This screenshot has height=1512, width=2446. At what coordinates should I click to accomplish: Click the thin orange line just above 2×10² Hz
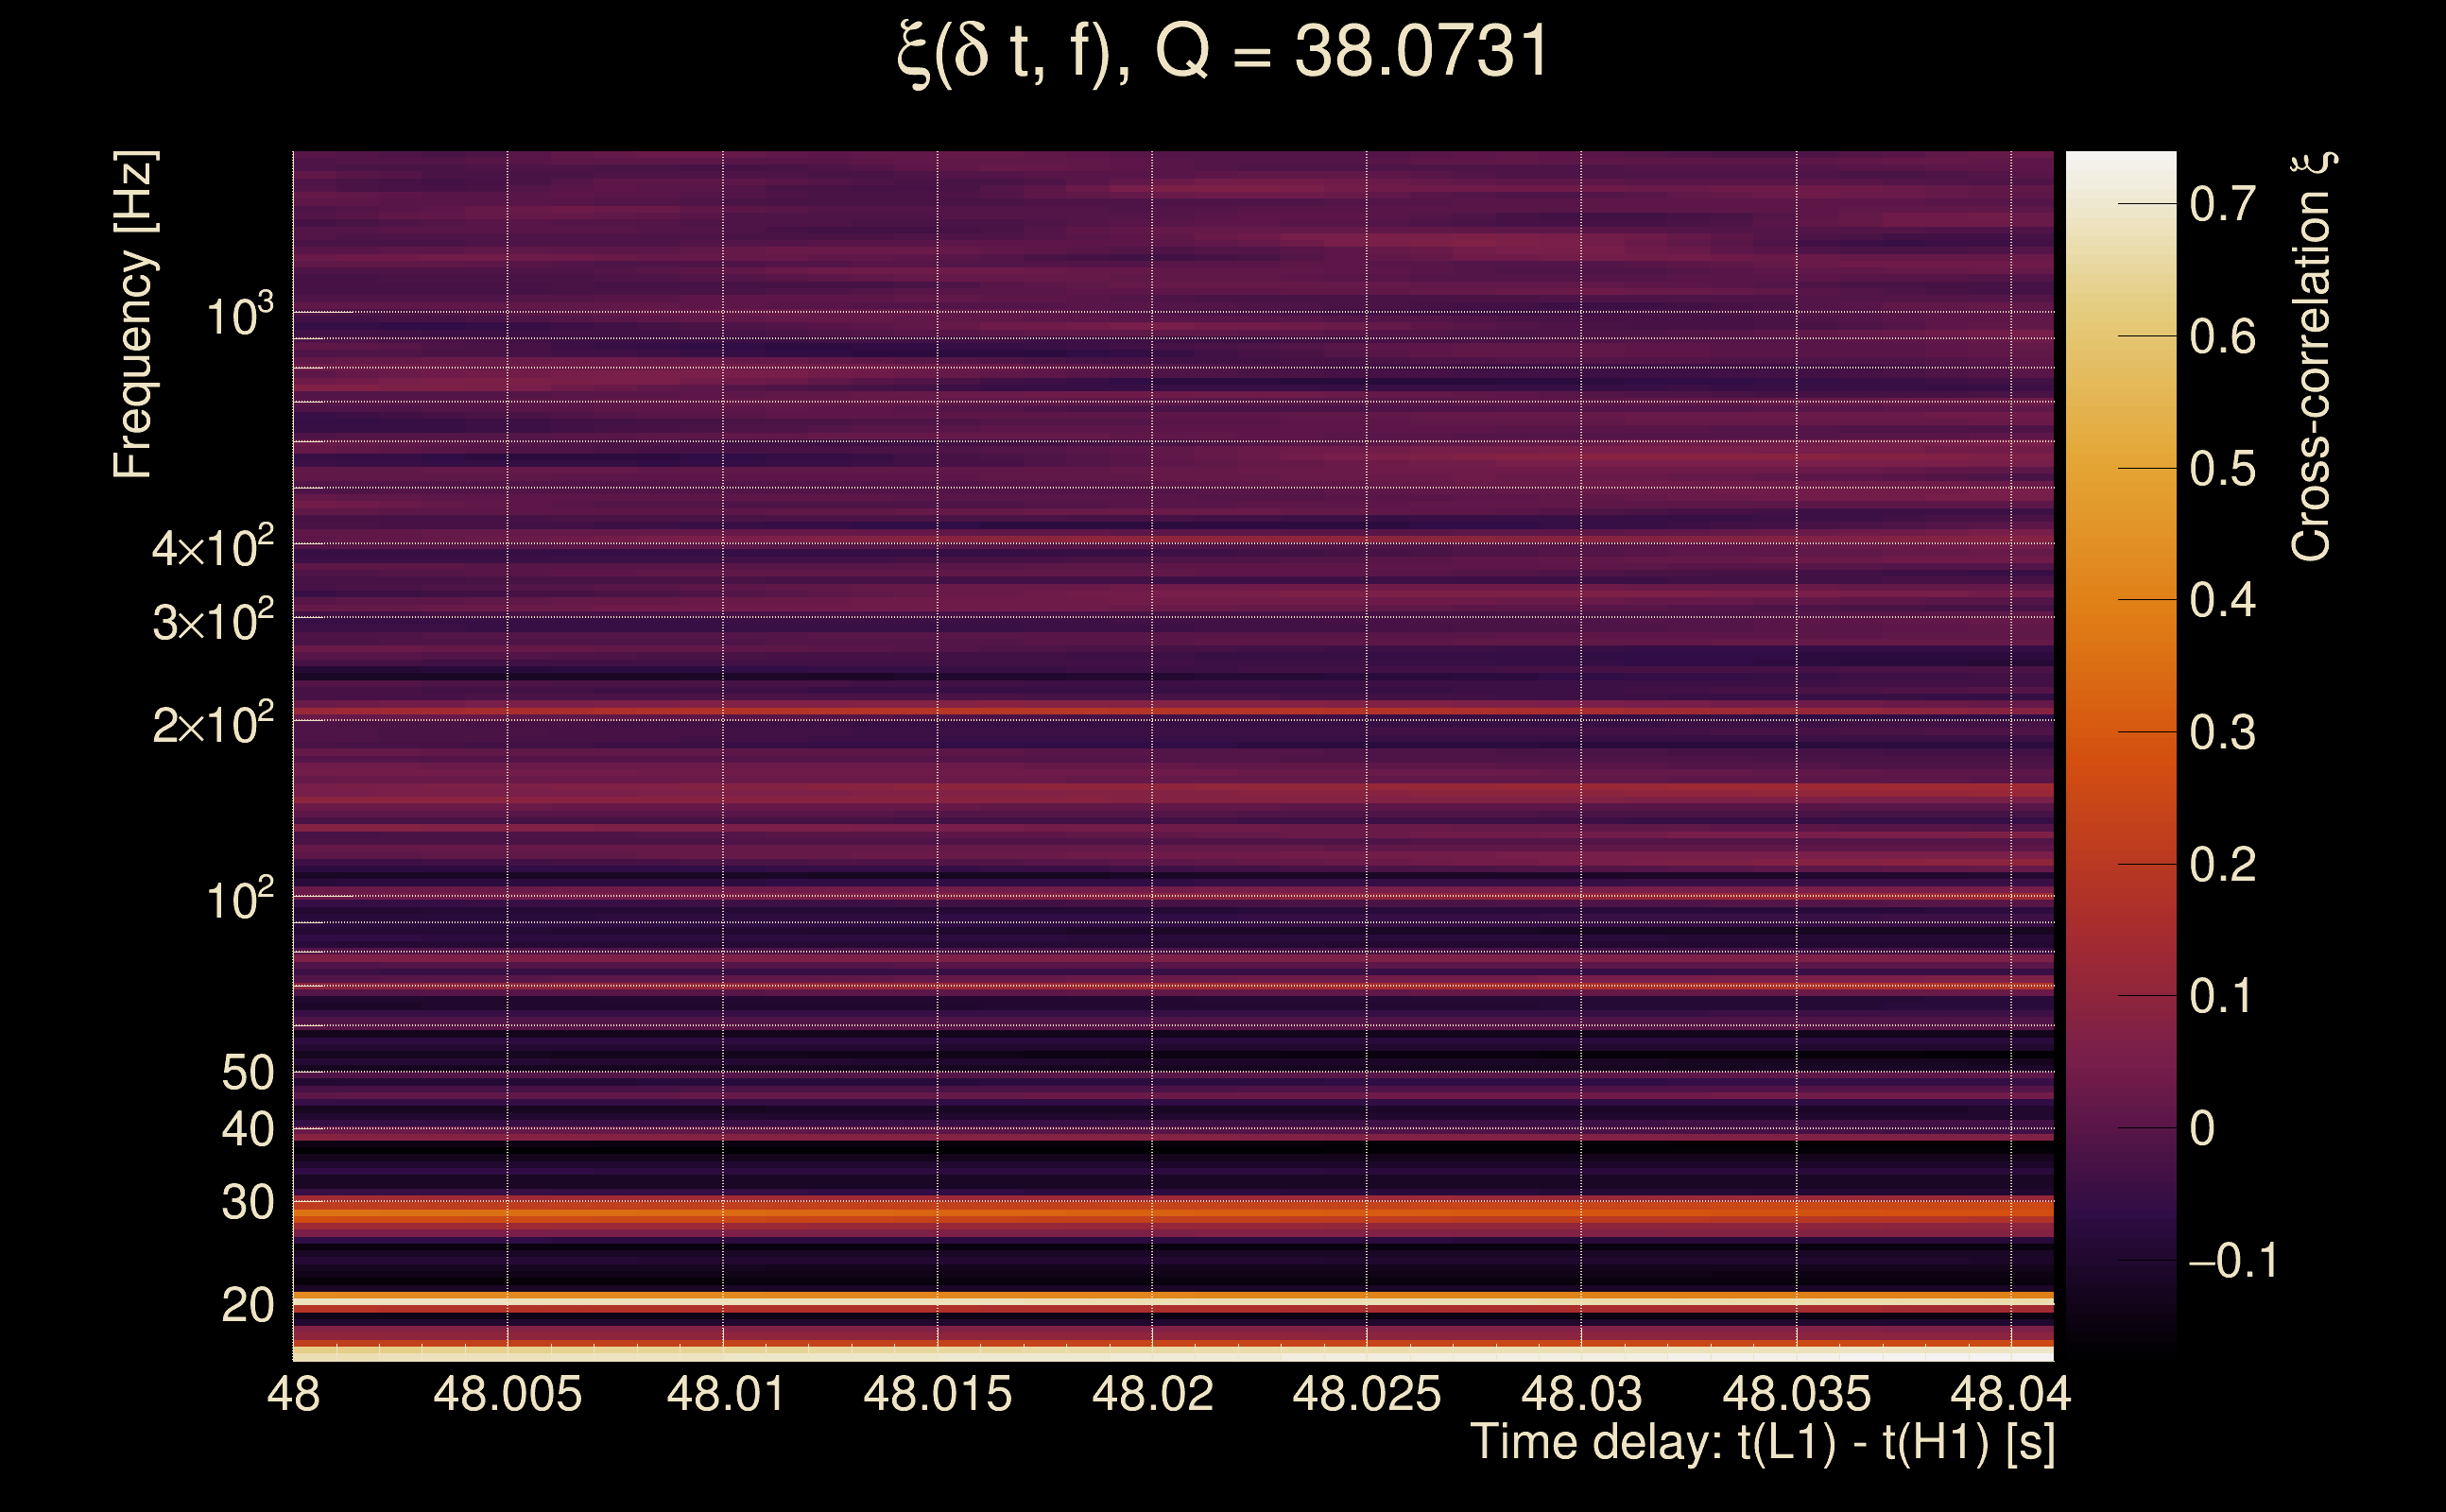pyautogui.click(x=1170, y=709)
